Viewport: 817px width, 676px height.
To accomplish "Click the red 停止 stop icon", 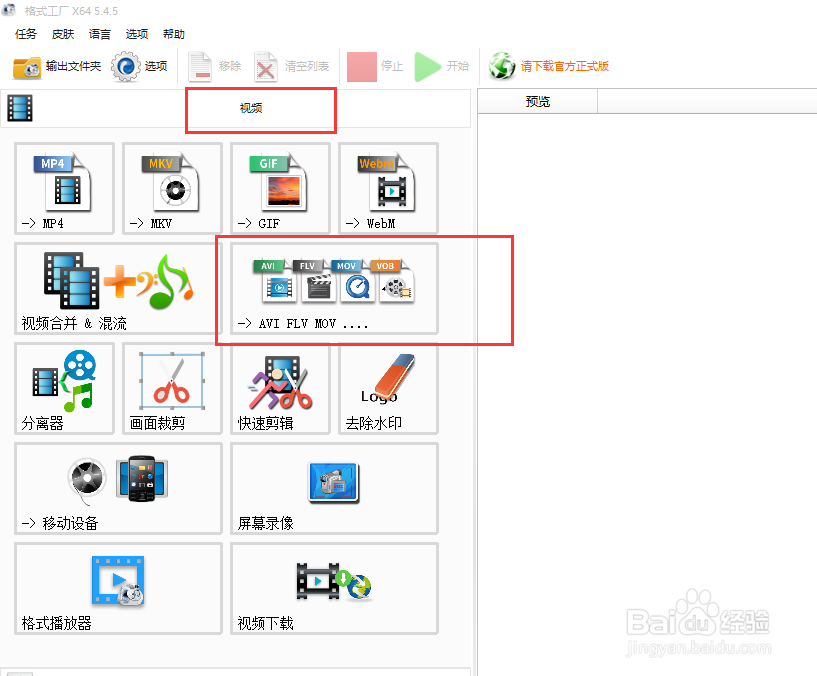I will [x=362, y=67].
